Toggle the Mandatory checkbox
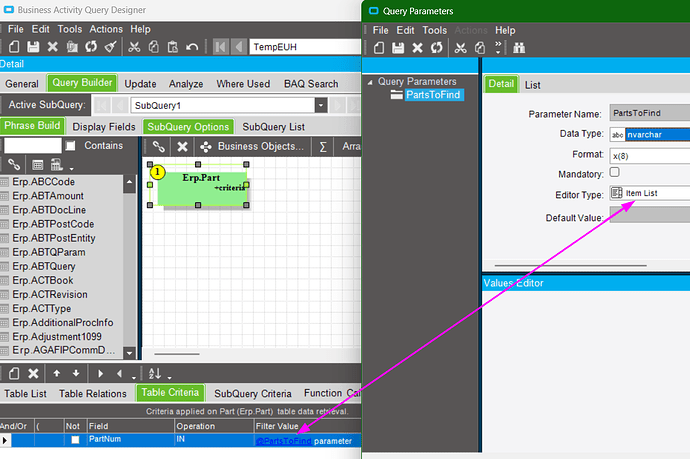Image resolution: width=690 pixels, height=459 pixels. coord(615,172)
